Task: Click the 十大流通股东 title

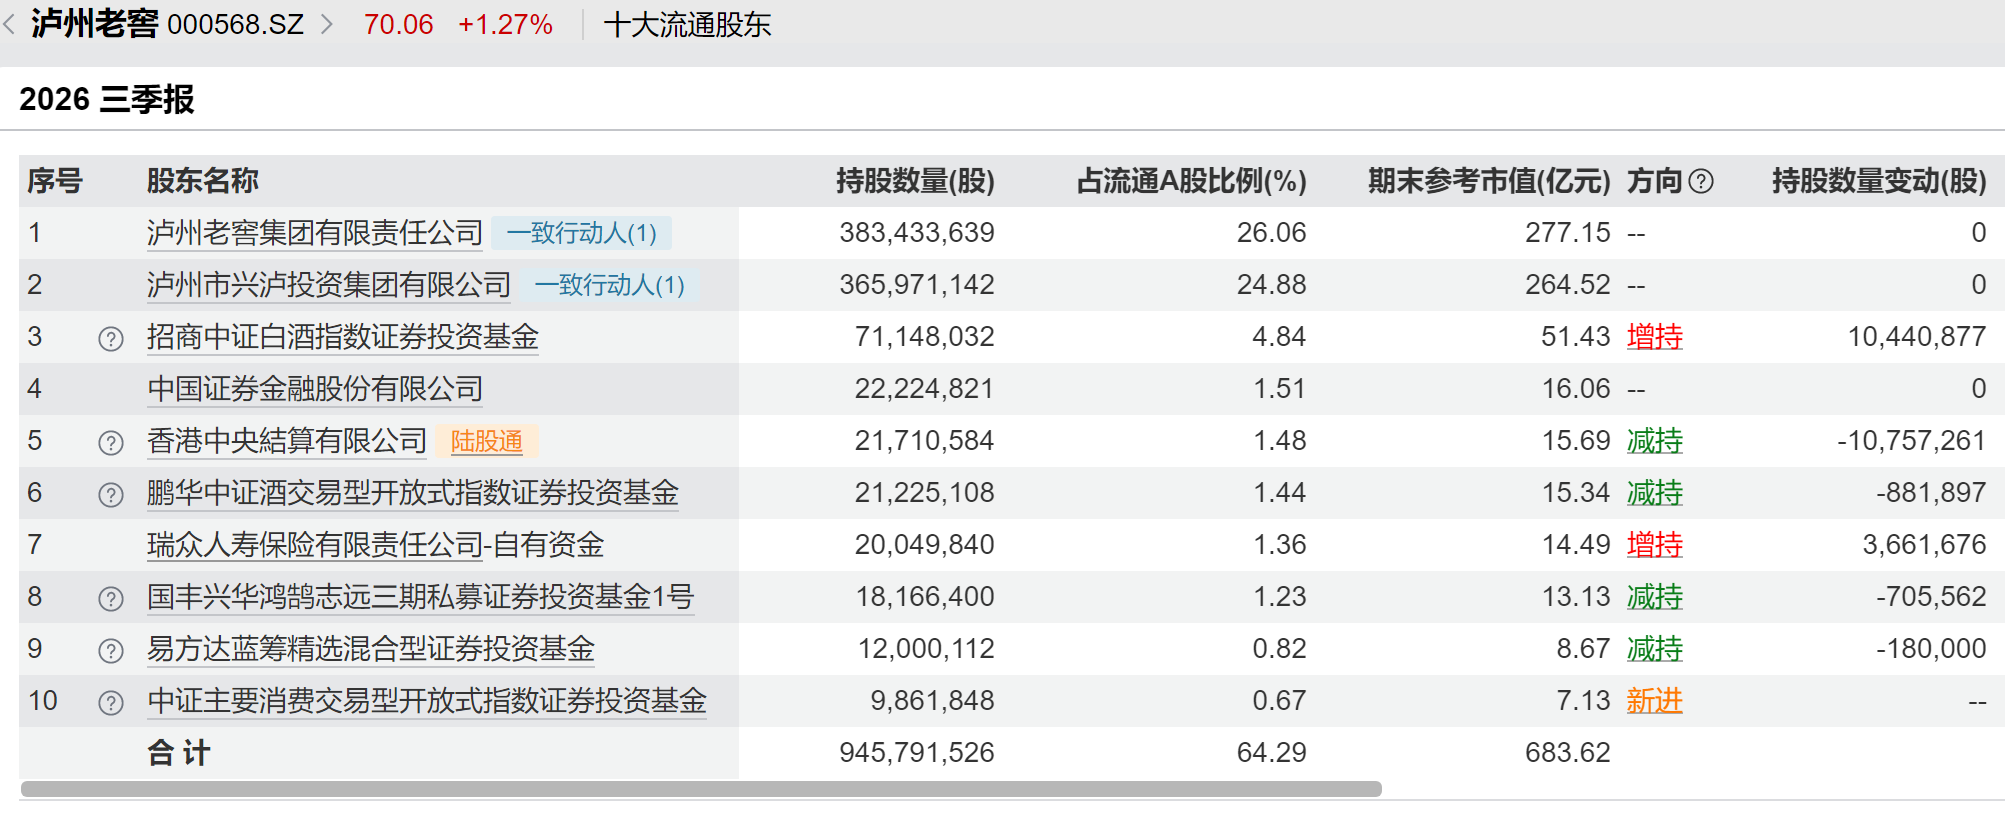Action: click(x=688, y=25)
